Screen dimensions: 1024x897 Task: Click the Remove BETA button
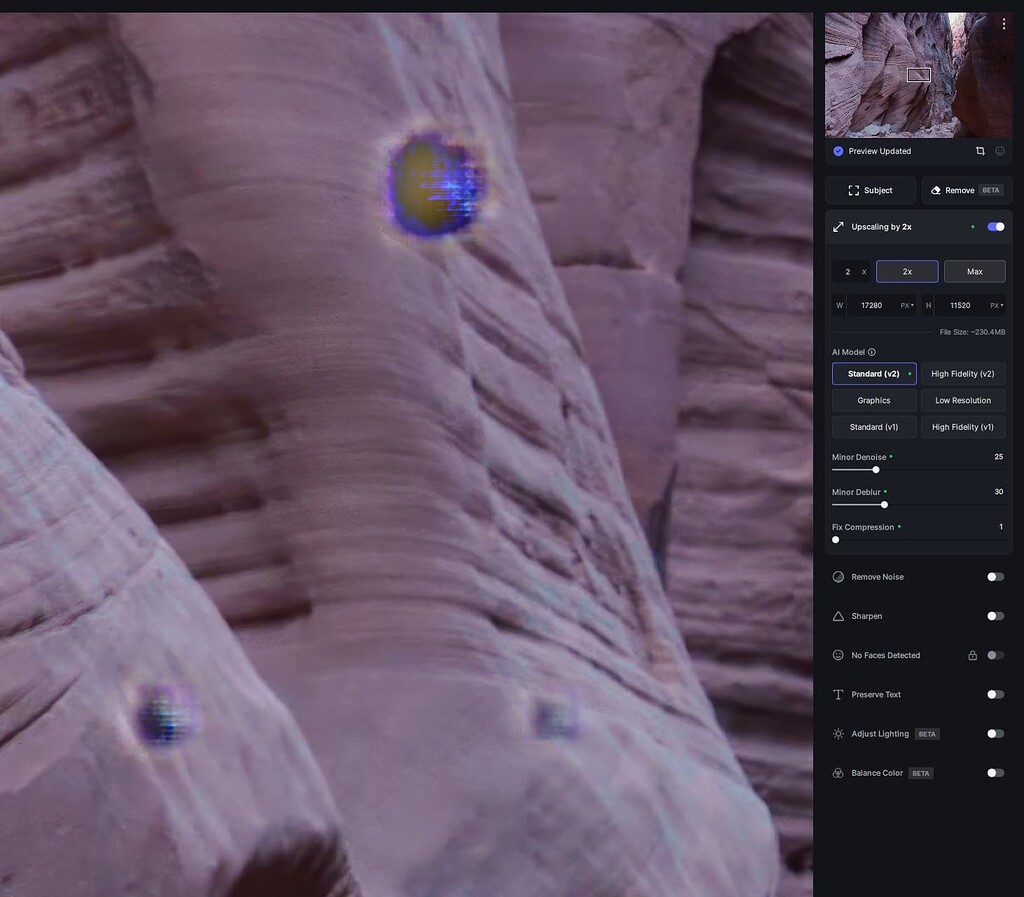[x=967, y=190]
